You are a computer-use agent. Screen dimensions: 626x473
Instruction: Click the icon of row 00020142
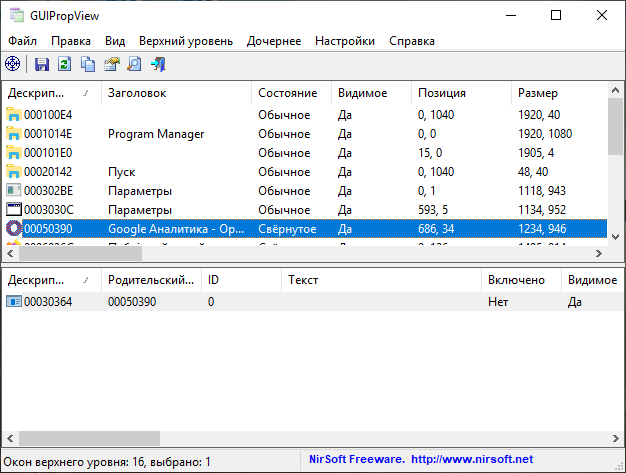(14, 172)
